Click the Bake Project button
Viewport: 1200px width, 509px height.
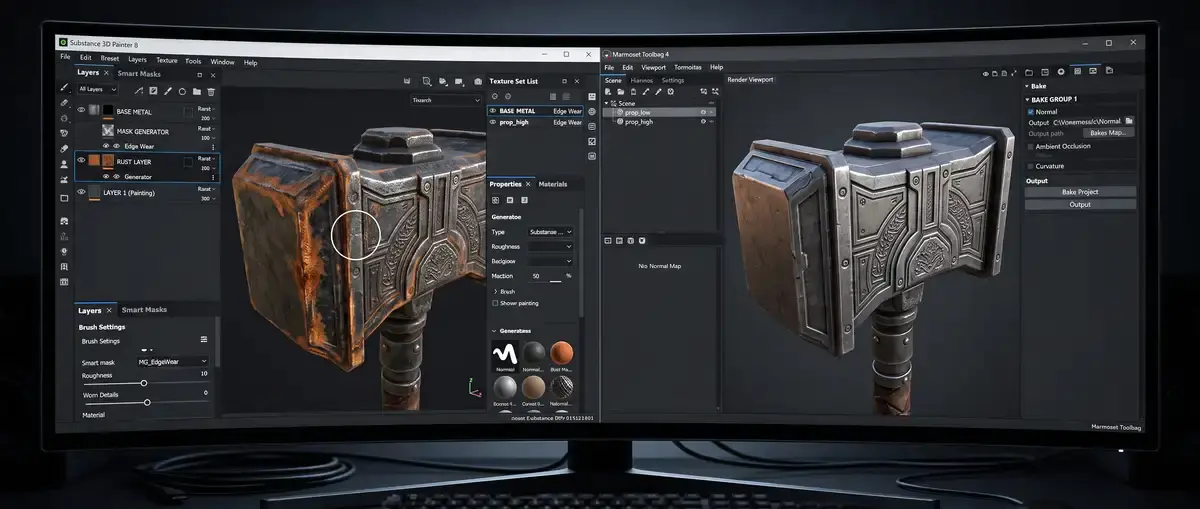1080,192
